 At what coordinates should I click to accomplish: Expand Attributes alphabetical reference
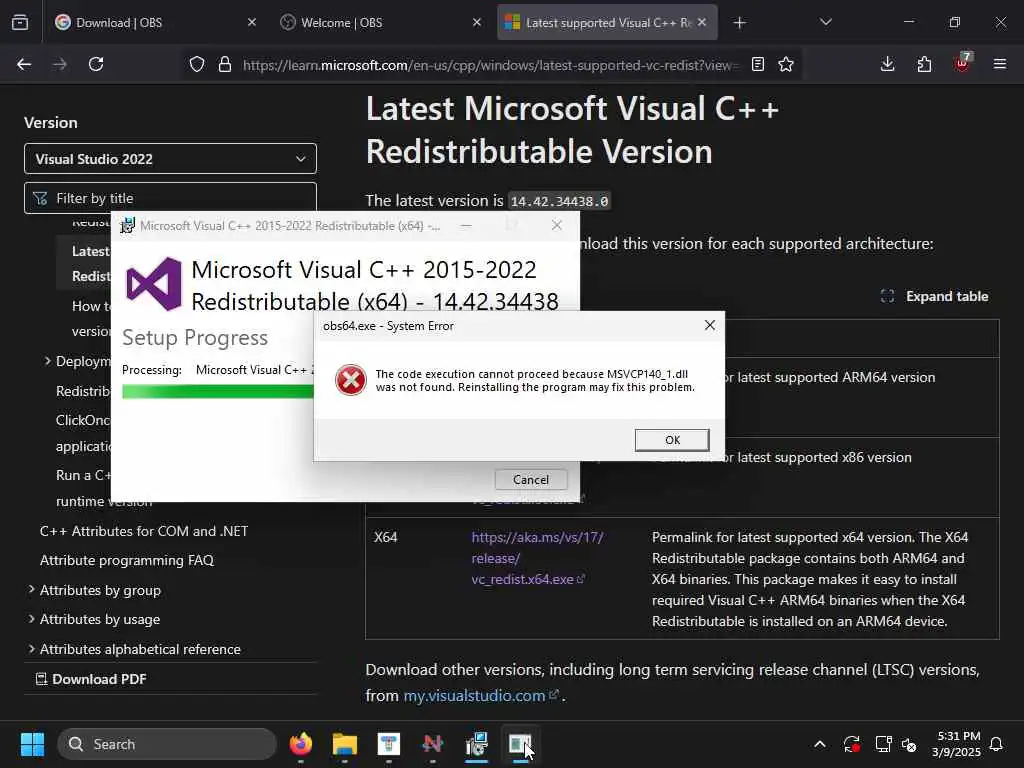(31, 648)
